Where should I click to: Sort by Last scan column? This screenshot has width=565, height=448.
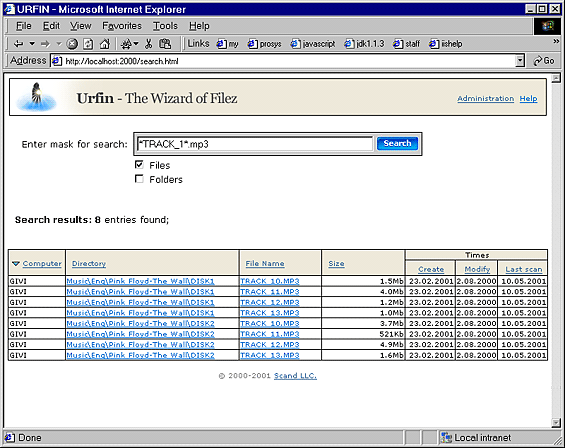point(524,269)
